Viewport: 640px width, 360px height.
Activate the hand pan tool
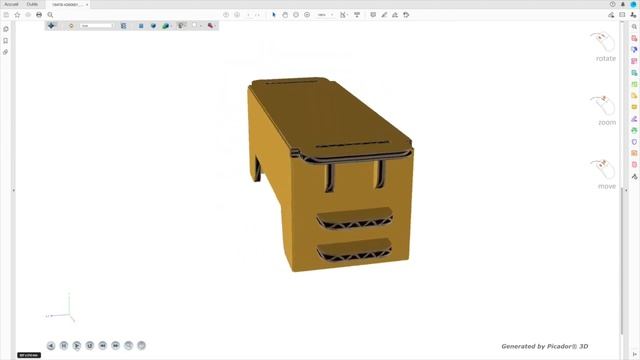[x=285, y=15]
